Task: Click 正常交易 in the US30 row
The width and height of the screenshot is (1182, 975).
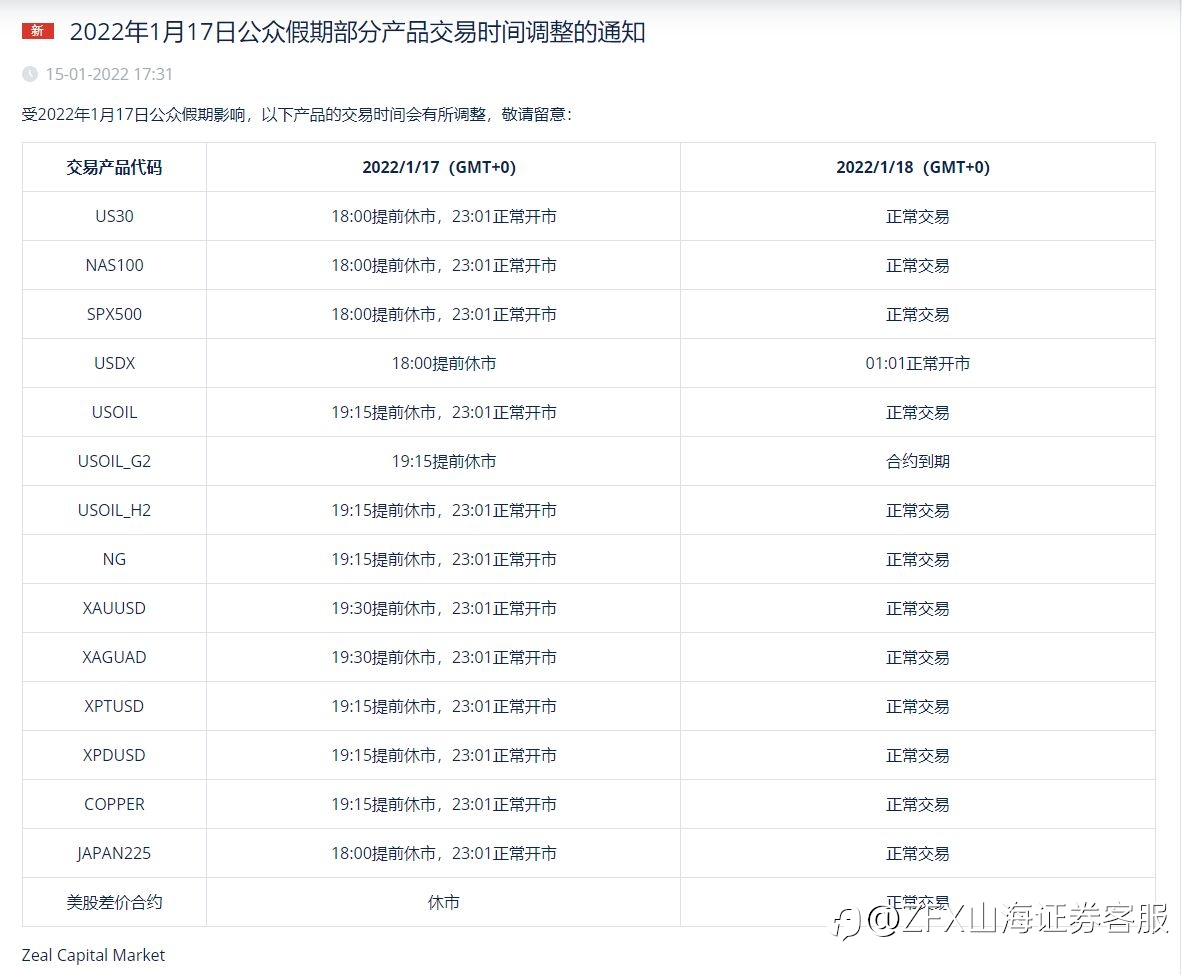Action: pos(917,216)
